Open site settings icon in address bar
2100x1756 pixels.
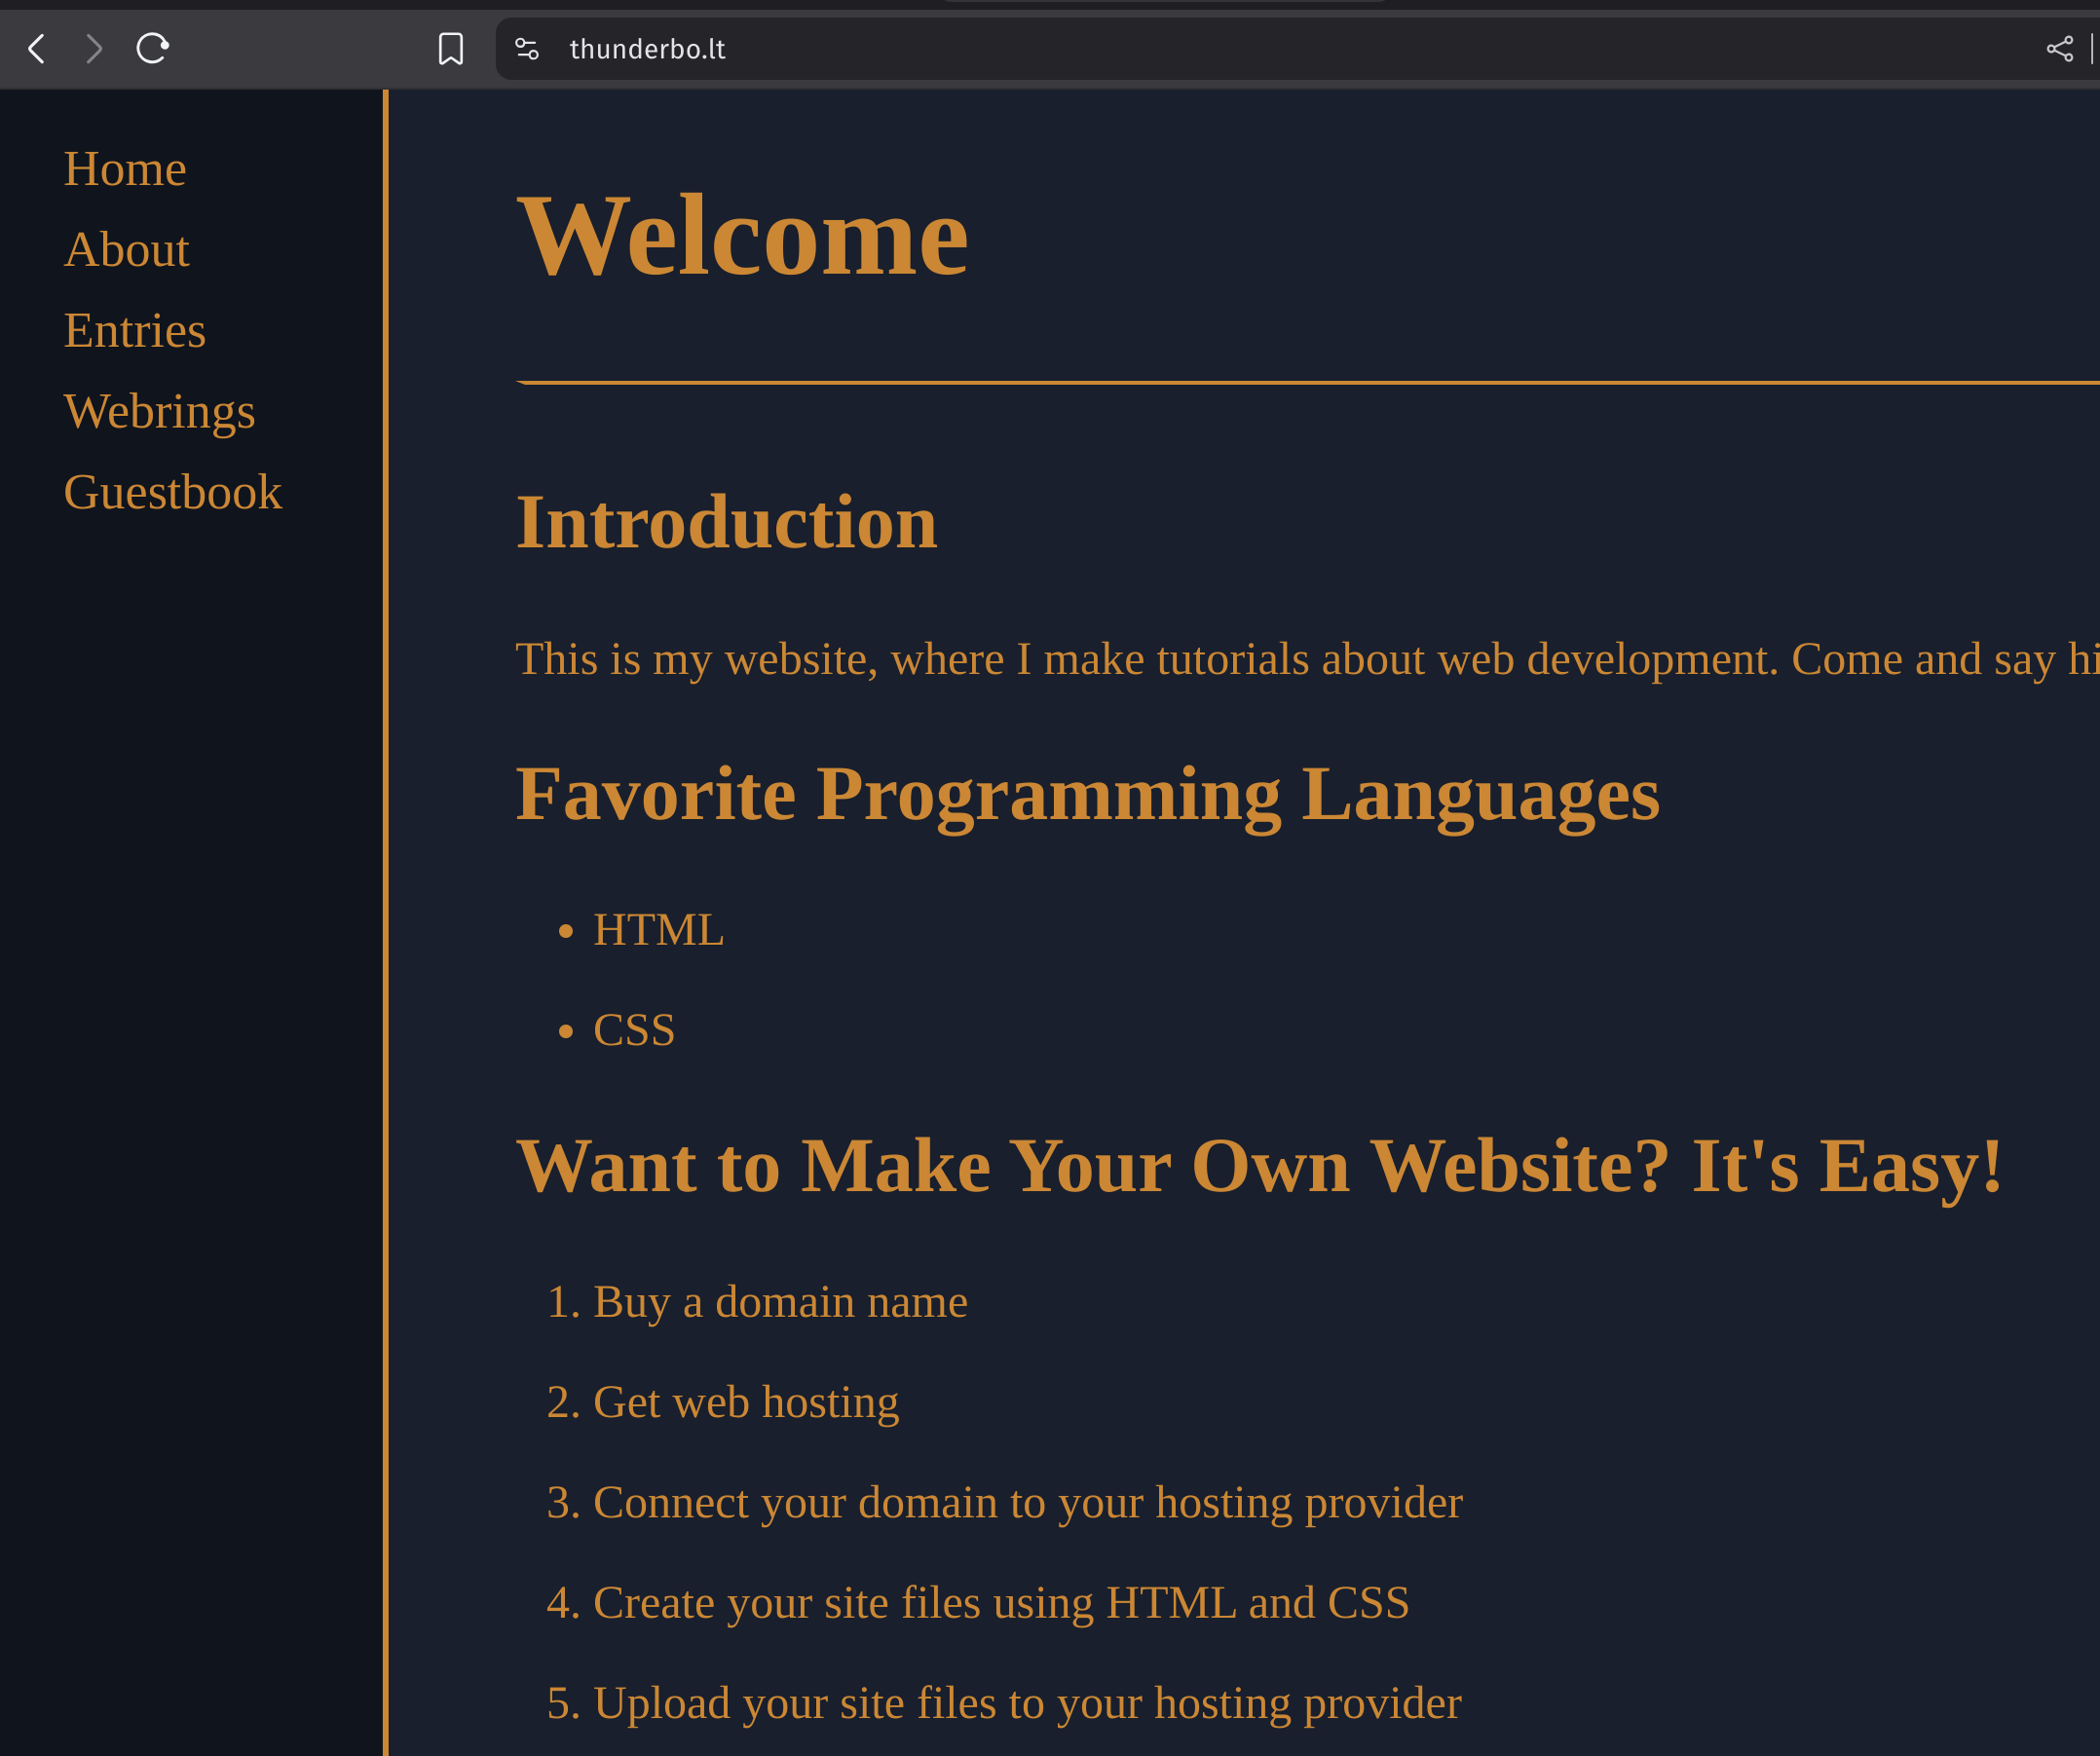tap(527, 48)
